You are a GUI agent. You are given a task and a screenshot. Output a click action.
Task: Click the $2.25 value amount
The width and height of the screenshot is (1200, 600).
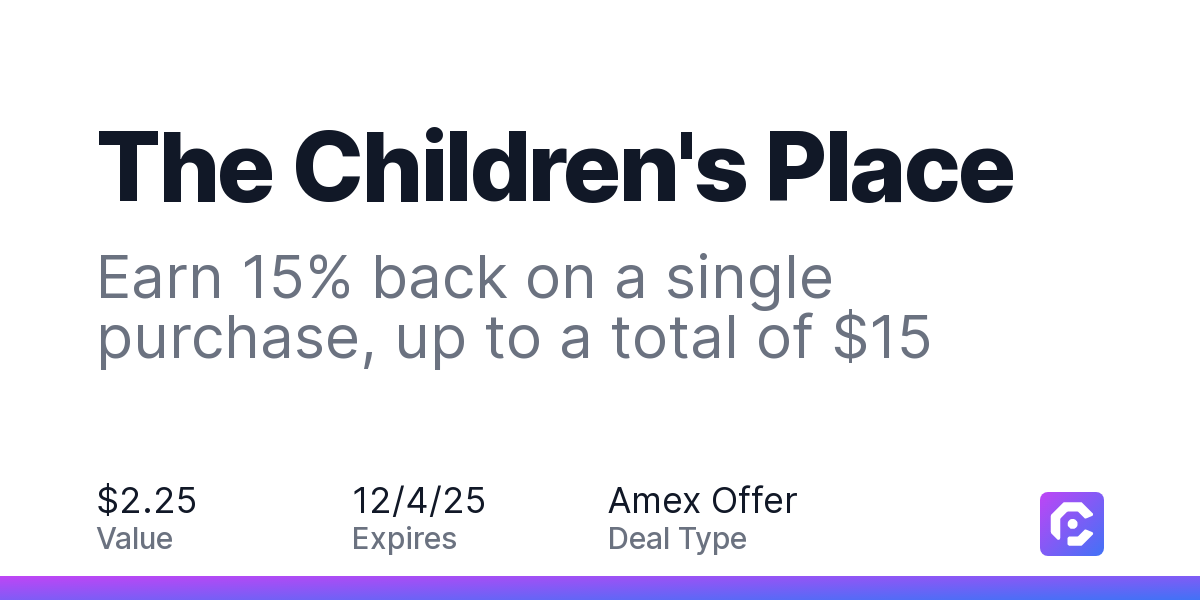146,500
